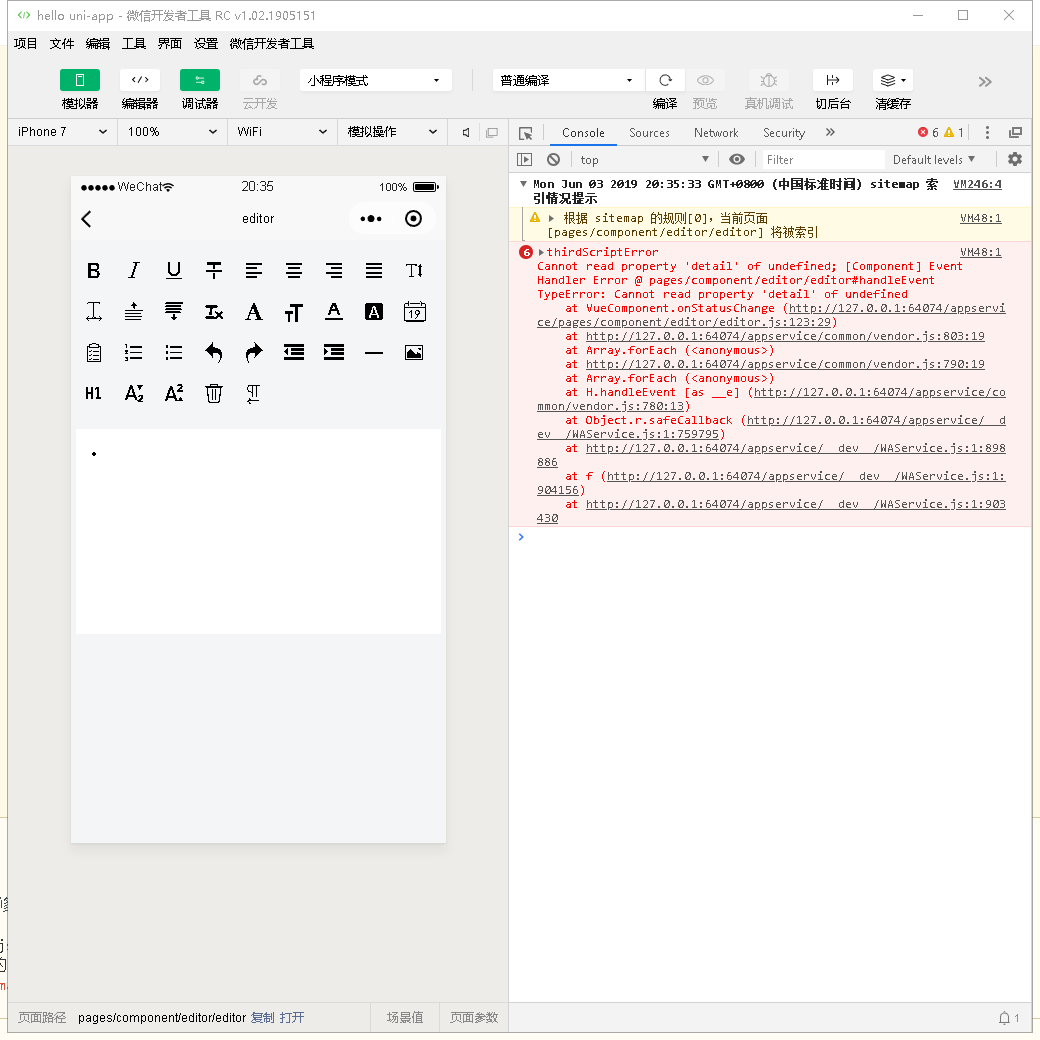Viewport: 1040px width, 1040px height.
Task: Apply subscript A2 formatting
Action: pyautogui.click(x=134, y=394)
